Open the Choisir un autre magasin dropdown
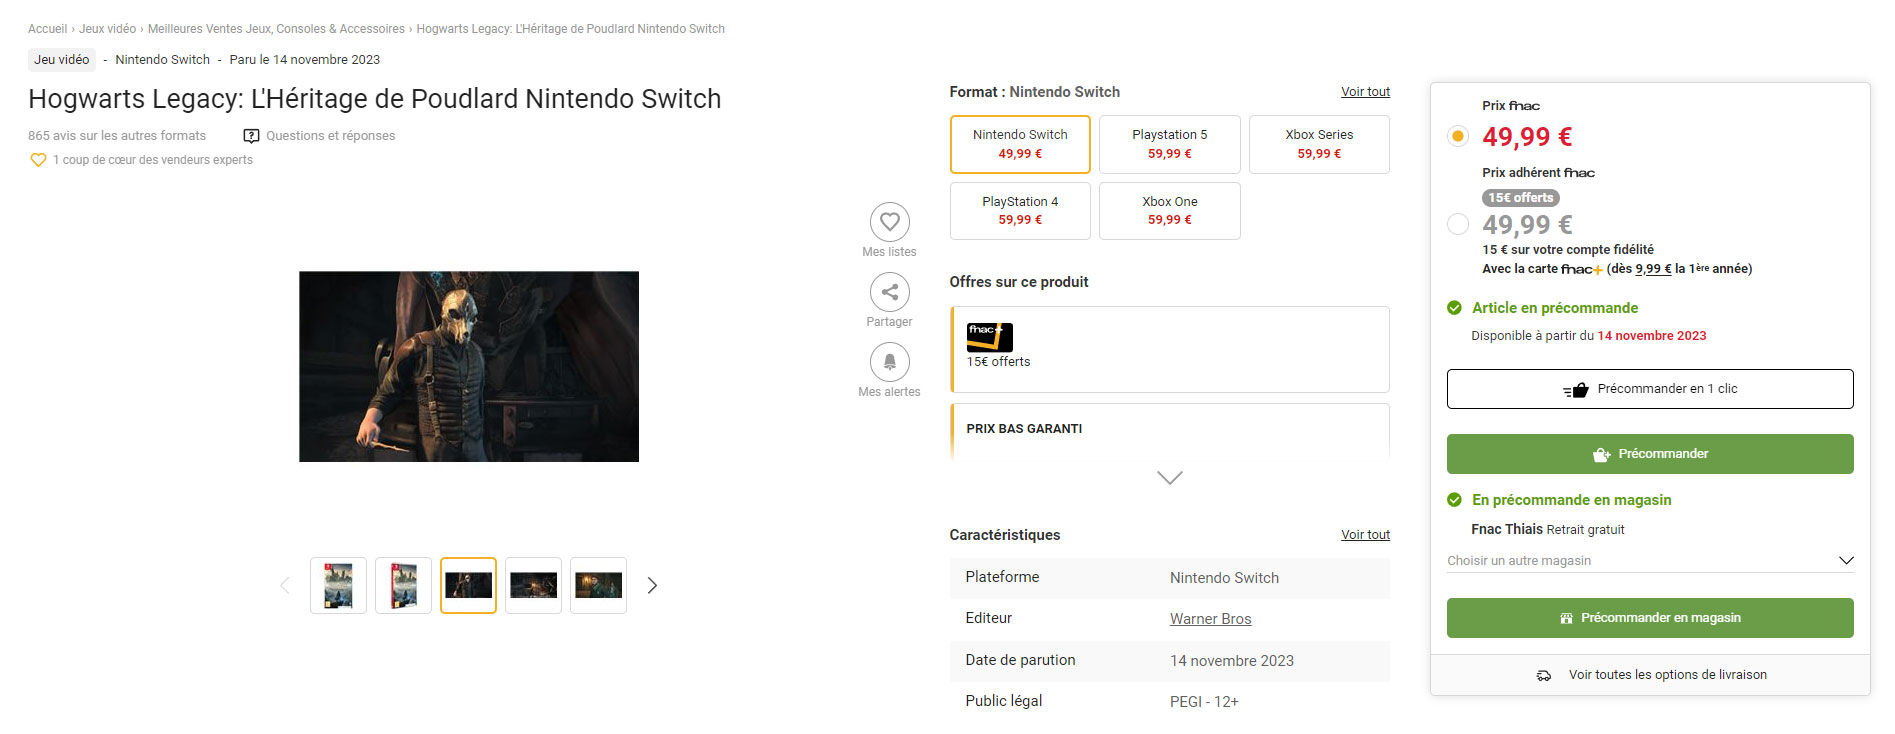Screen dimensions: 1895x734 point(1650,561)
